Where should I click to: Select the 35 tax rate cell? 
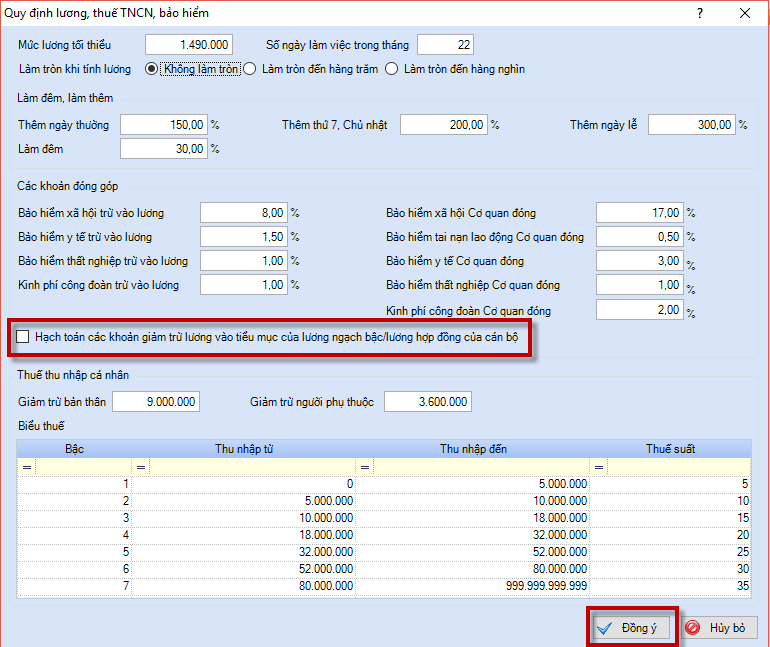pyautogui.click(x=670, y=586)
